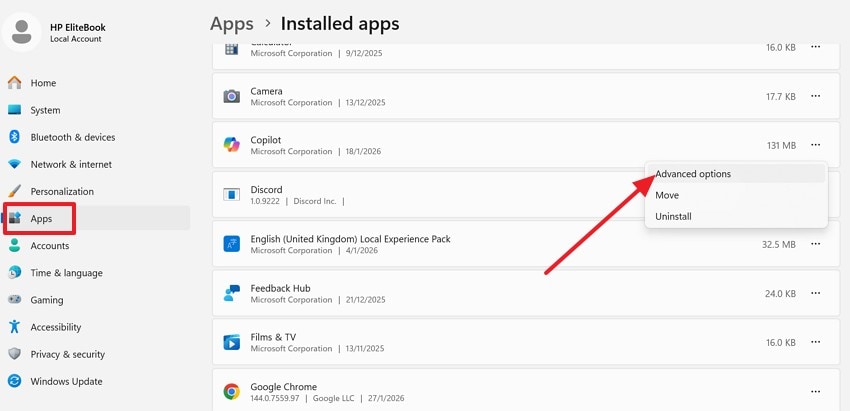Click the HP EliteBook account name
The height and width of the screenshot is (411, 850).
[x=78, y=27]
